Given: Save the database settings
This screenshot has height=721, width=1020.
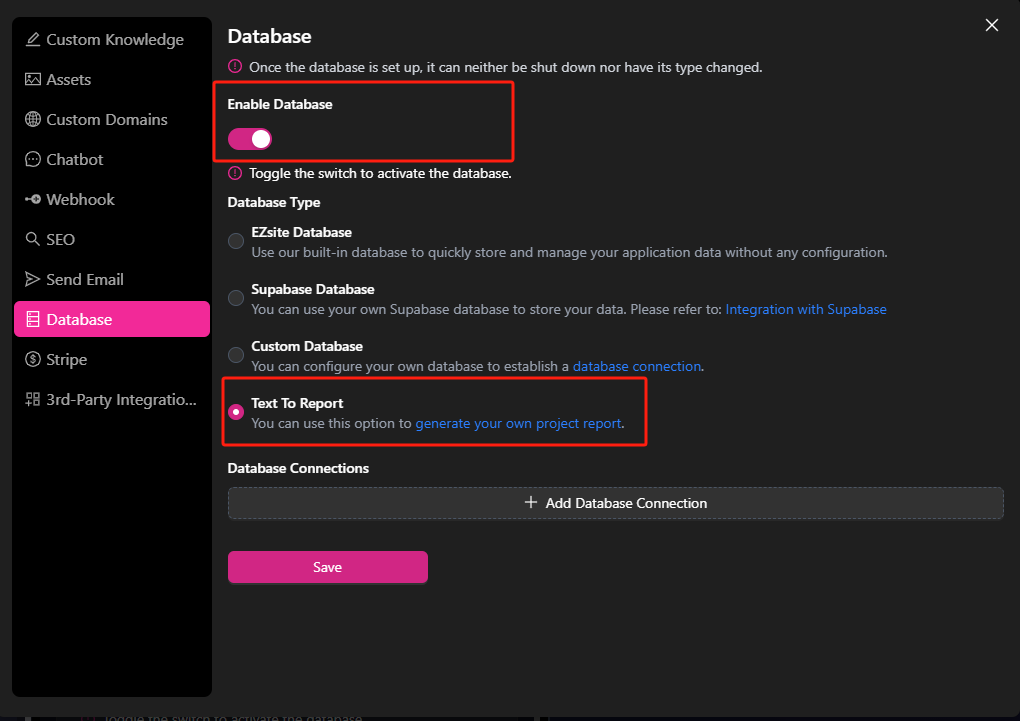Looking at the screenshot, I should point(328,567).
